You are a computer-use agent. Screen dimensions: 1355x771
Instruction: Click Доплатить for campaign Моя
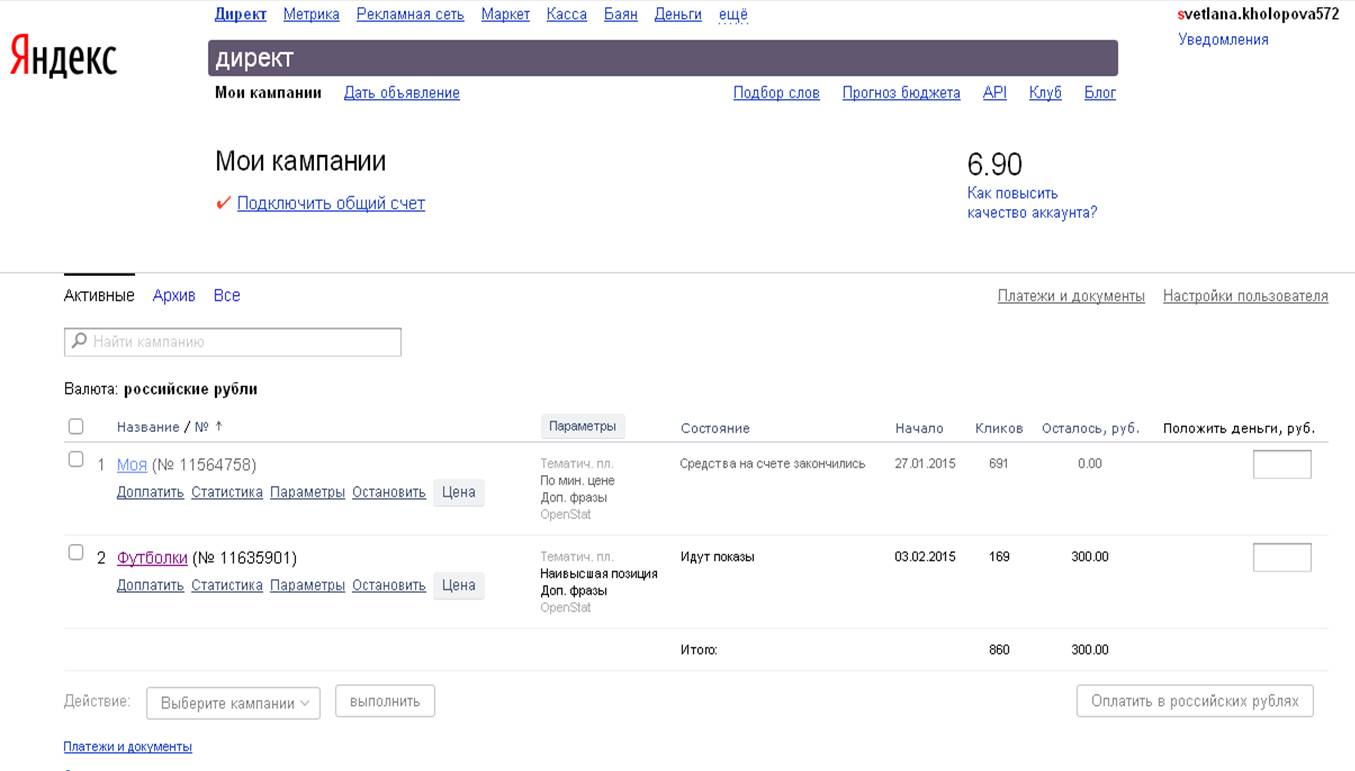(150, 492)
